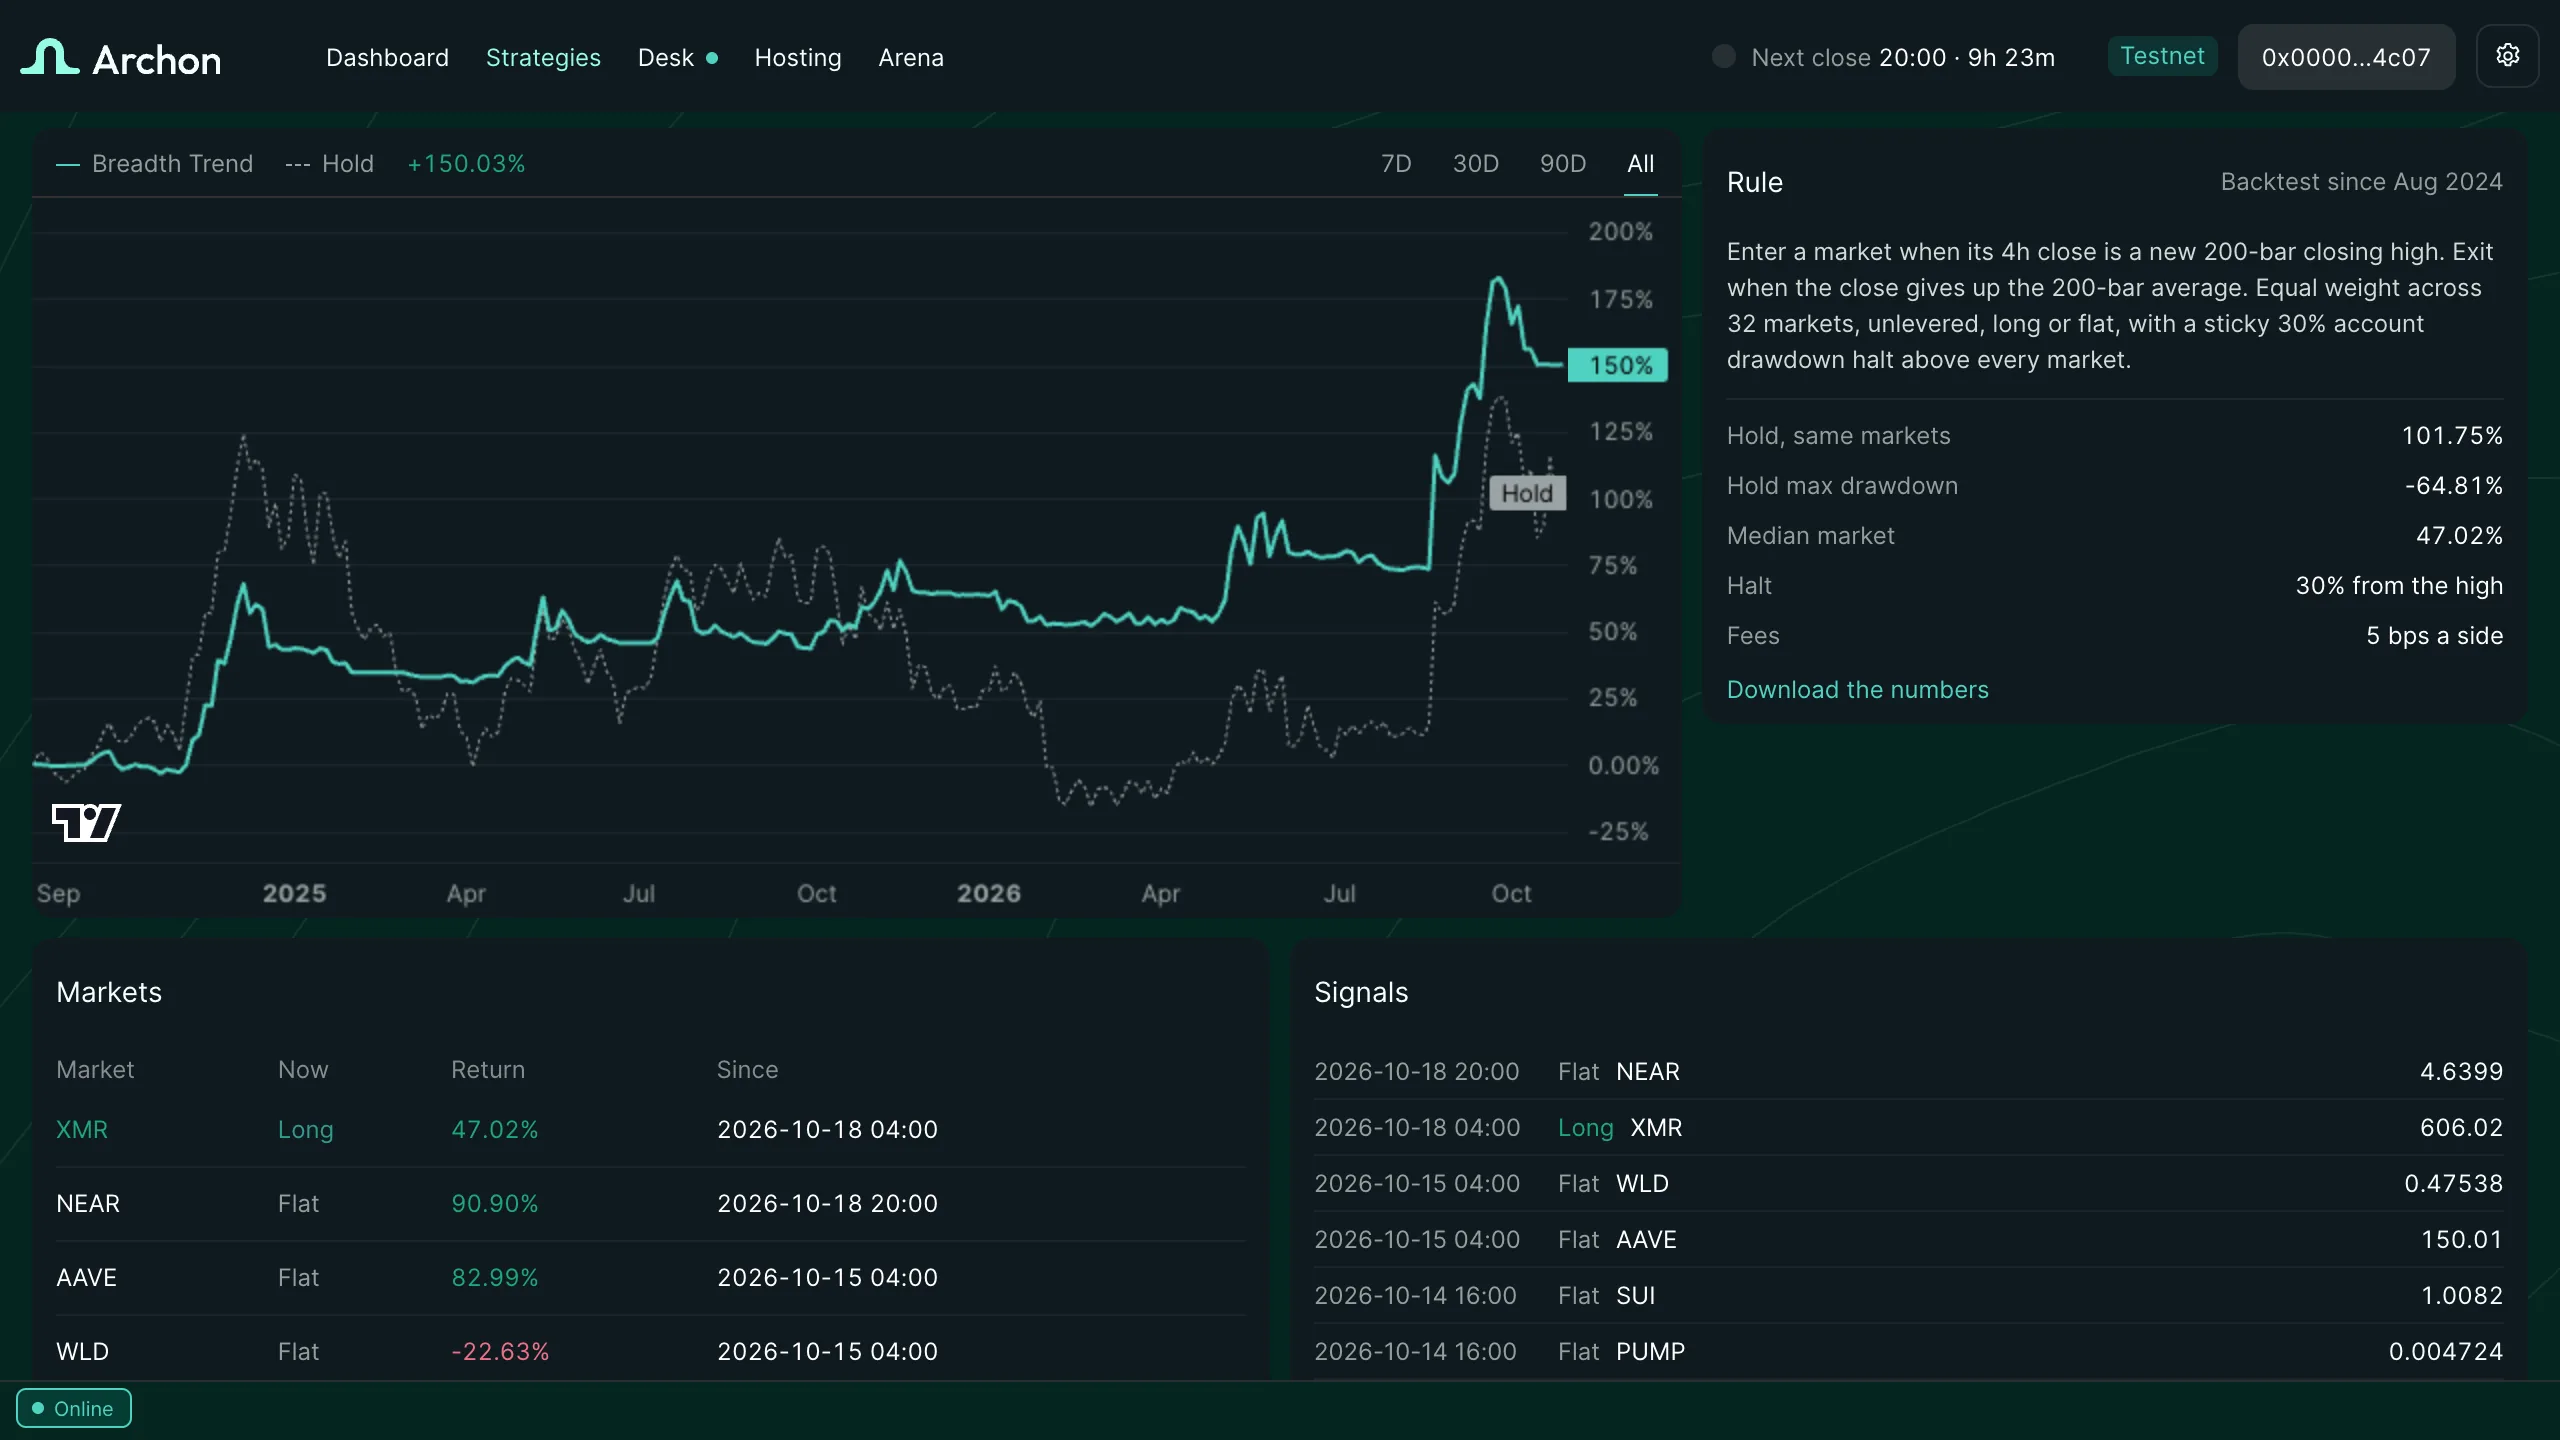Image resolution: width=2560 pixels, height=1440 pixels.
Task: Open the settings gear icon
Action: (2507, 56)
